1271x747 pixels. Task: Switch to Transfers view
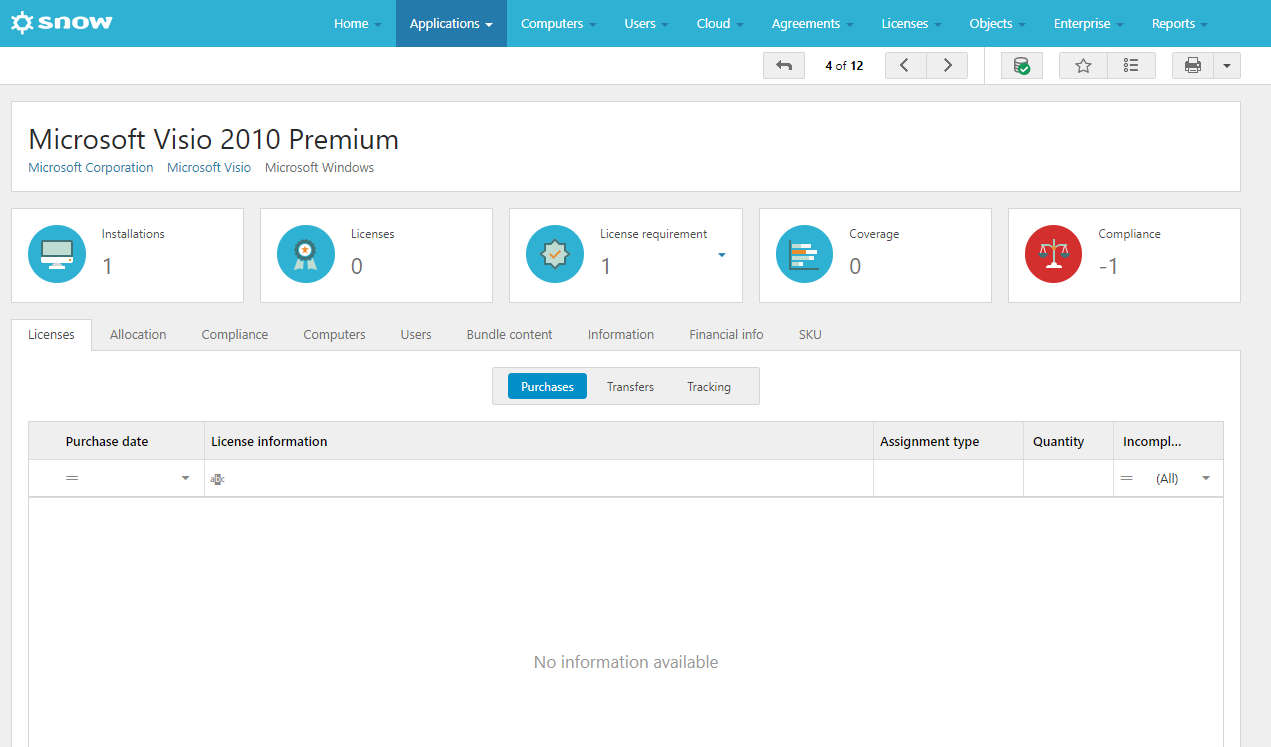point(630,387)
